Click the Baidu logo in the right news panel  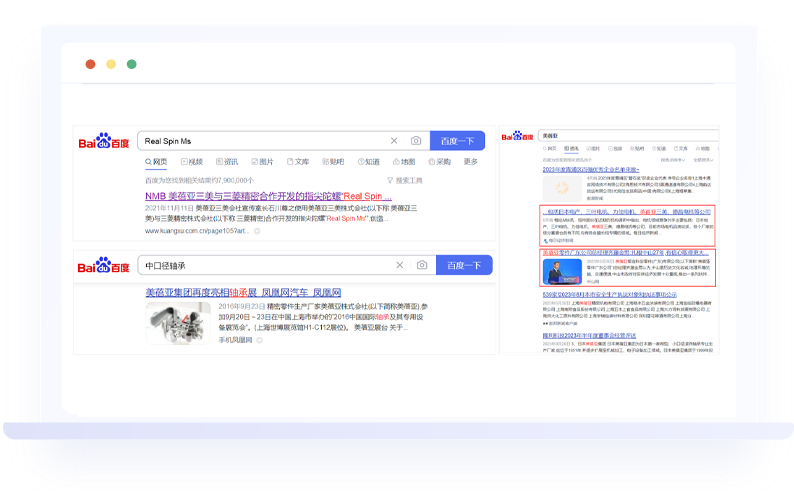[x=517, y=136]
